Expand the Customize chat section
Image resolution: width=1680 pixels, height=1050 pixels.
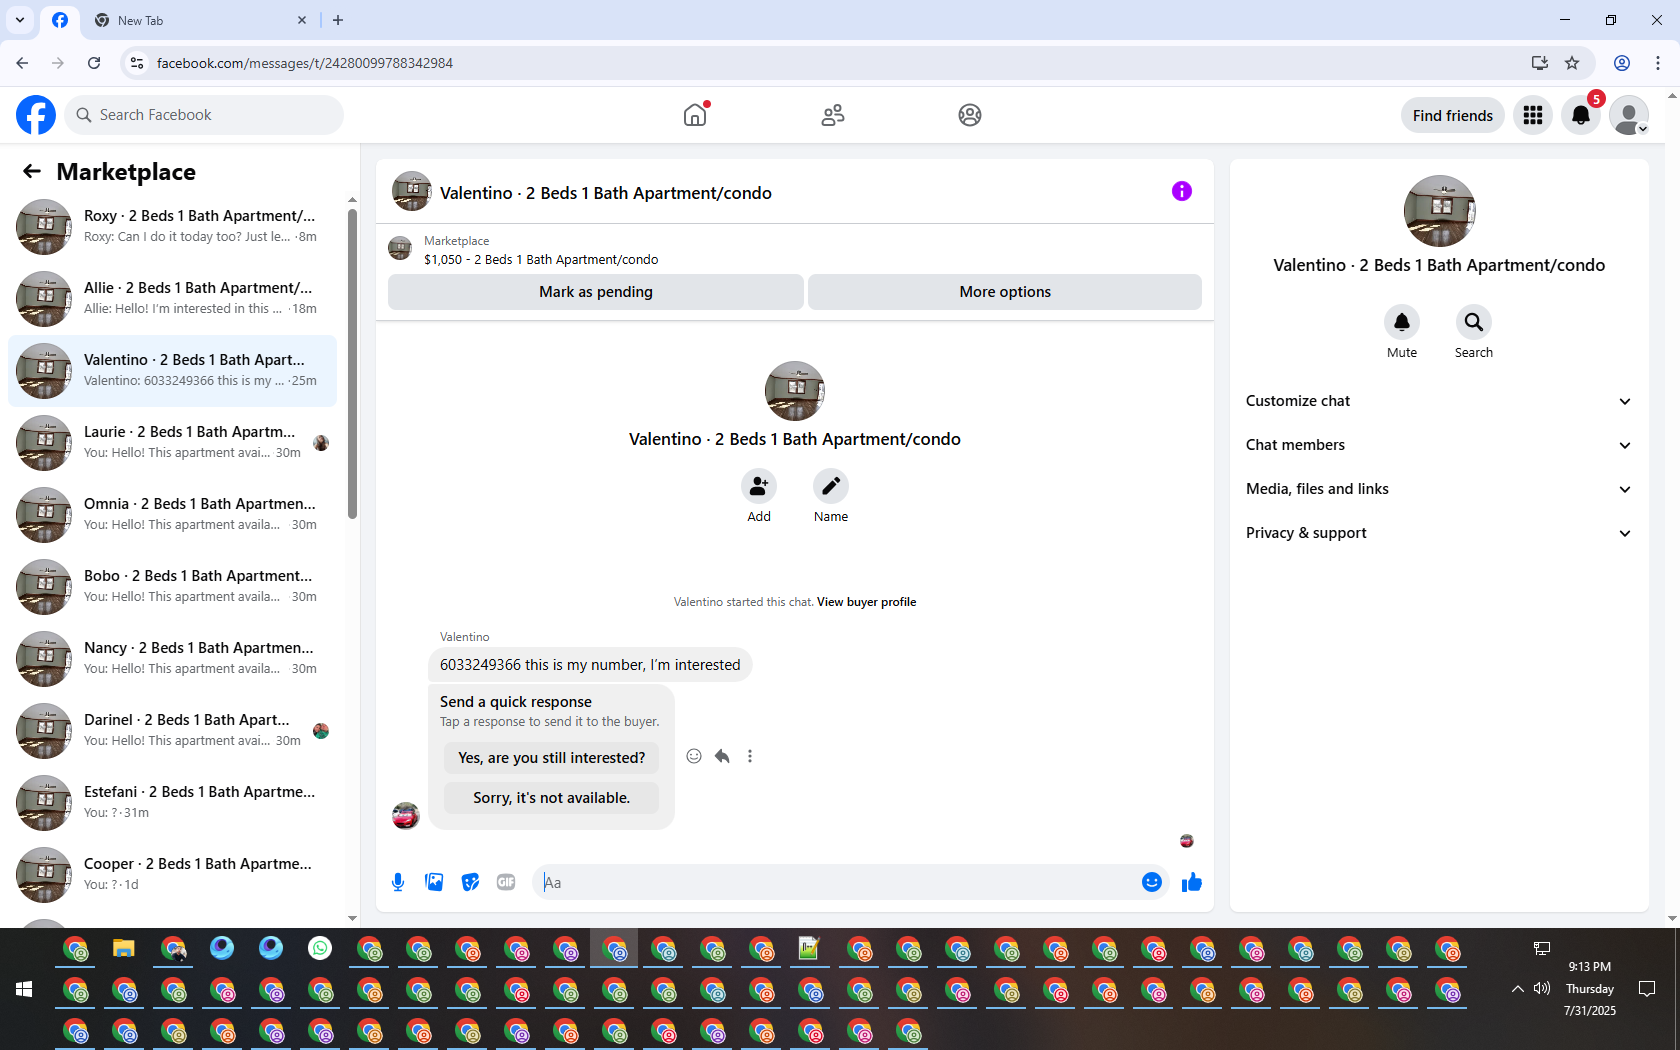point(1438,401)
